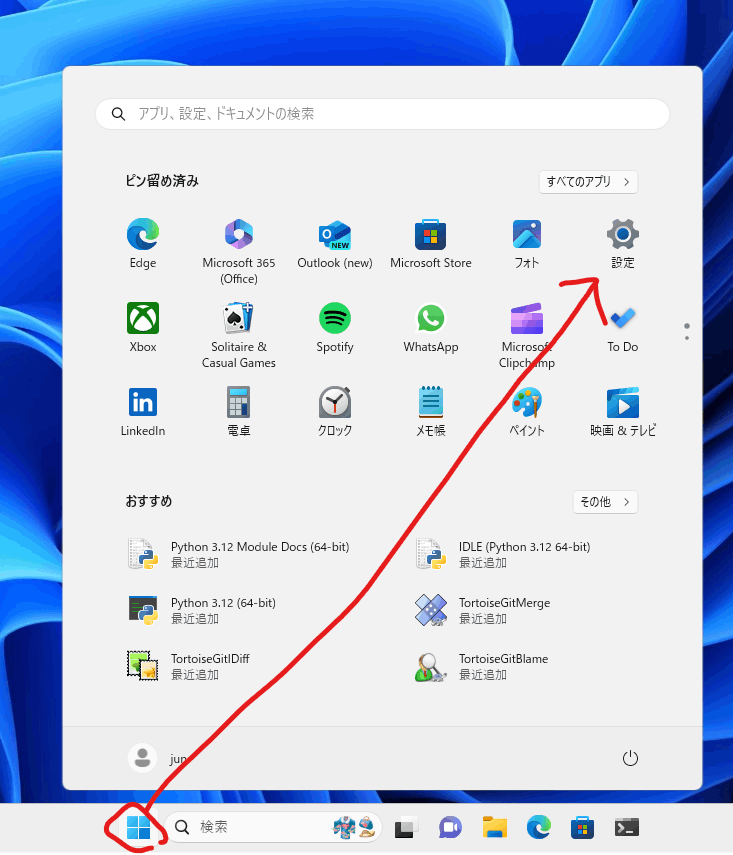Open the Chat app on taskbar
Viewport: 733px width, 855px height.
(x=450, y=827)
